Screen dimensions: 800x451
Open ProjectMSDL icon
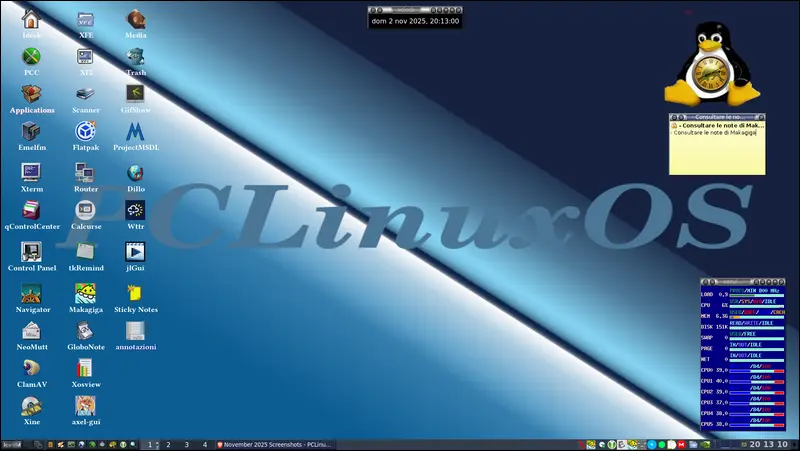click(x=135, y=132)
